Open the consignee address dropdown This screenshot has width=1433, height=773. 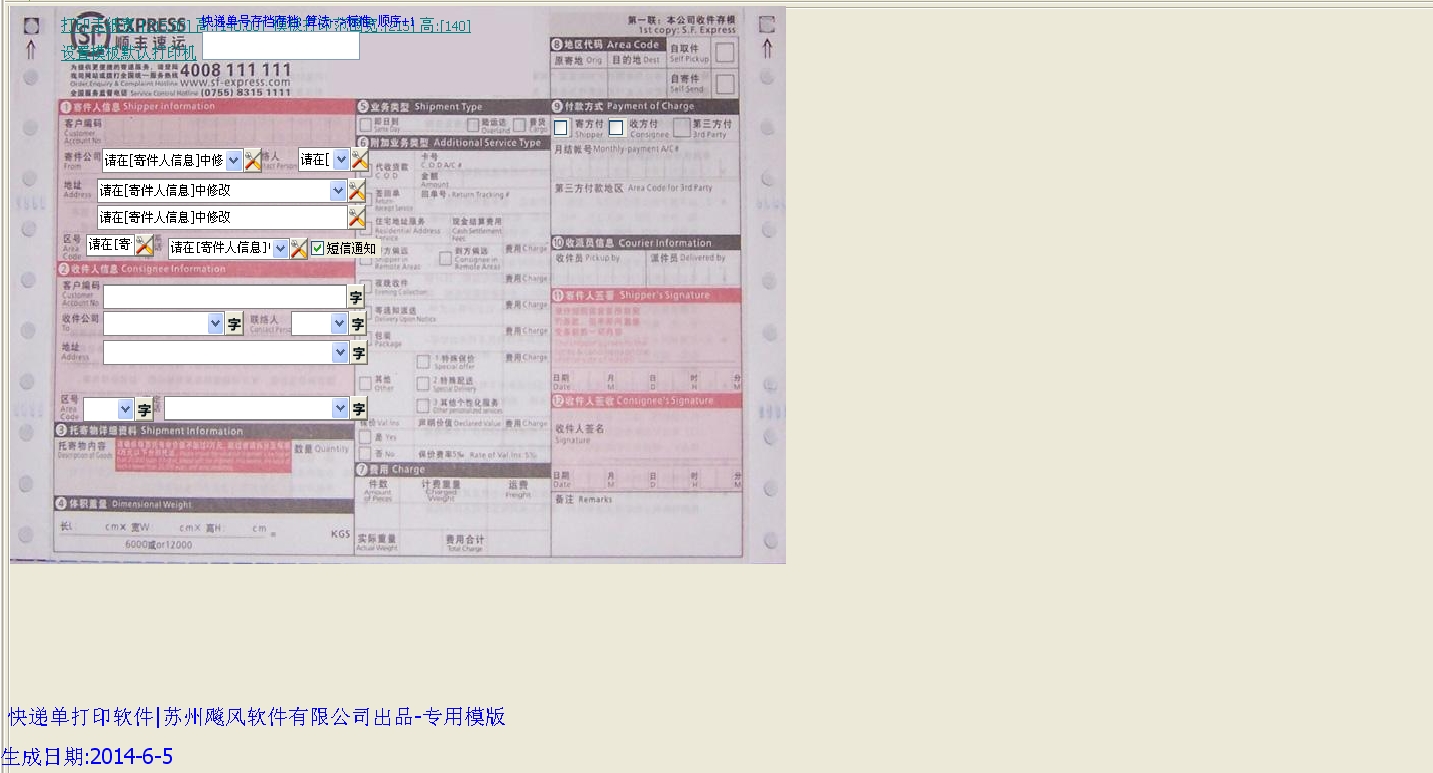(340, 353)
